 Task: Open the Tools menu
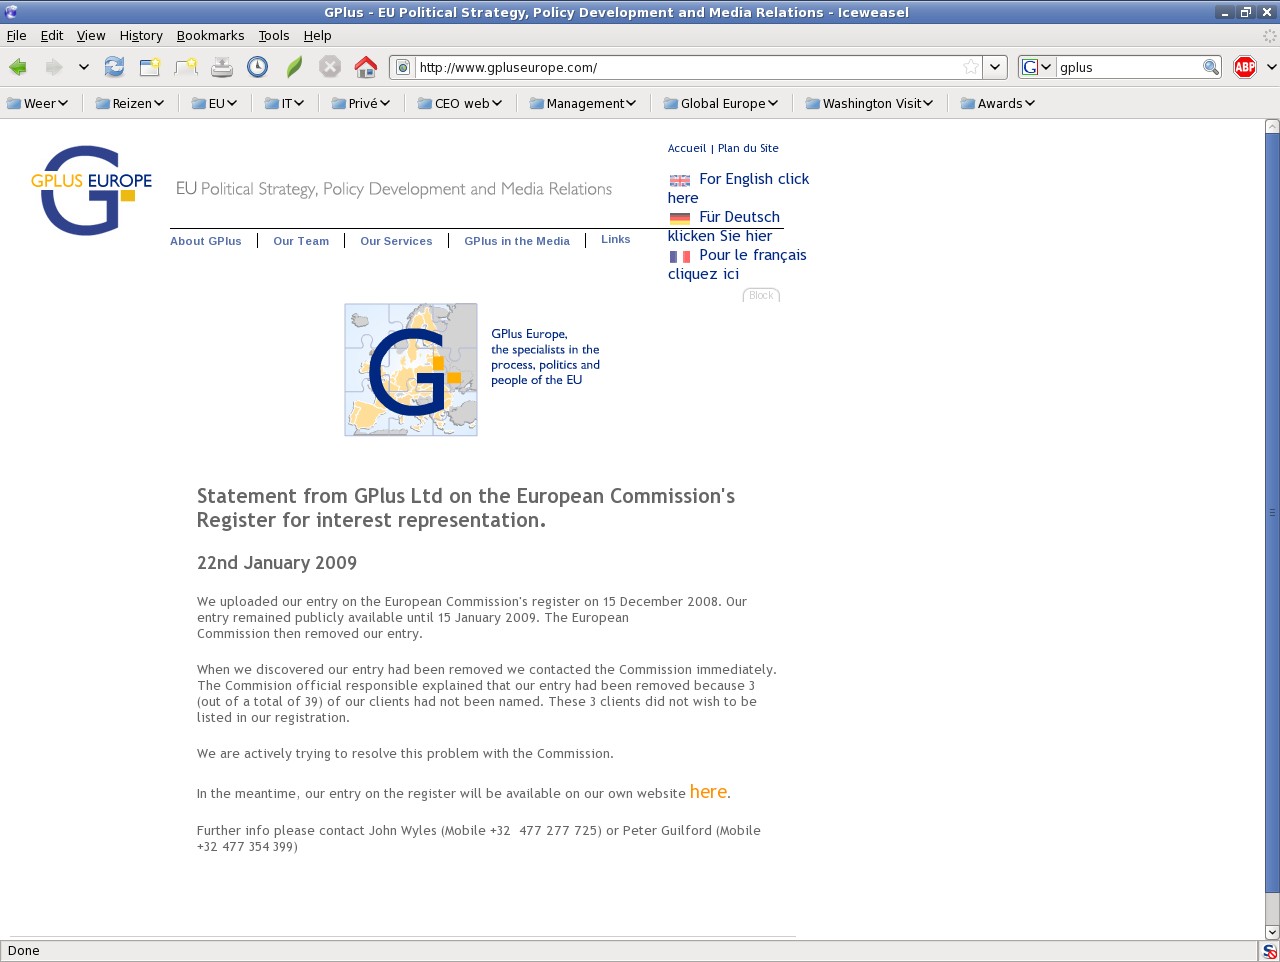pos(274,35)
